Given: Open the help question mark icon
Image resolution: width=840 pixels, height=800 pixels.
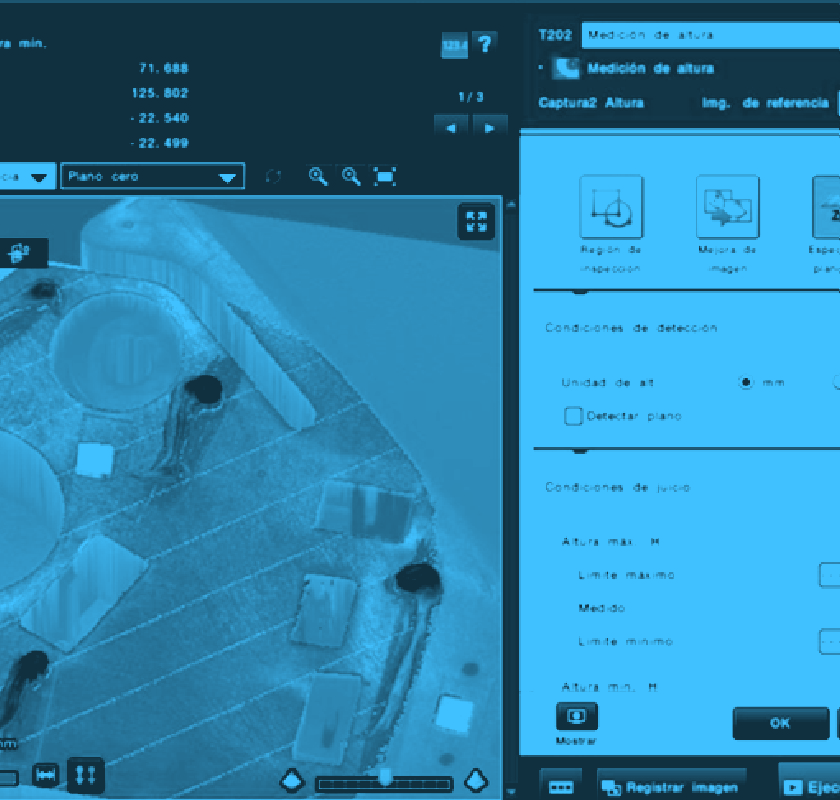Looking at the screenshot, I should pos(485,44).
